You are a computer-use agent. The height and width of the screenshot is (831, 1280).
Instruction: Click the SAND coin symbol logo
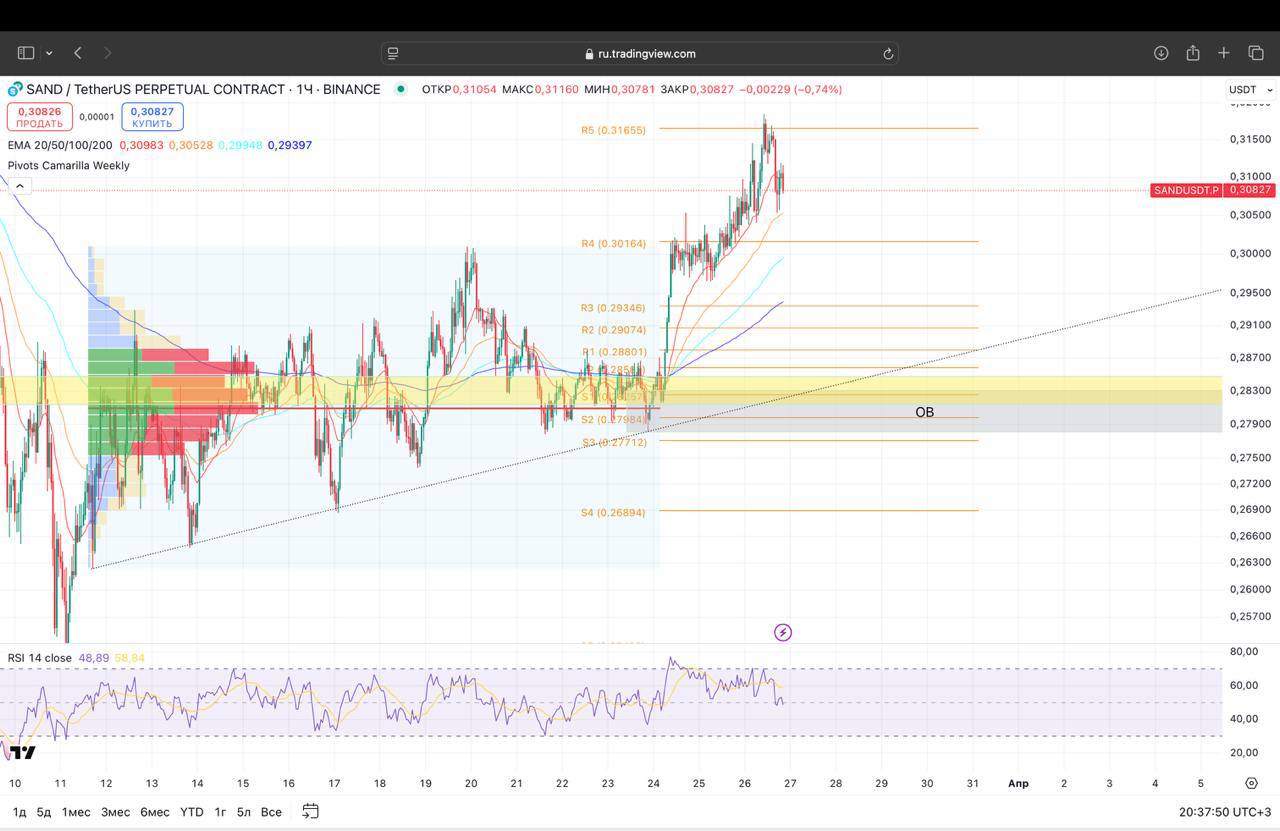tap(15, 89)
